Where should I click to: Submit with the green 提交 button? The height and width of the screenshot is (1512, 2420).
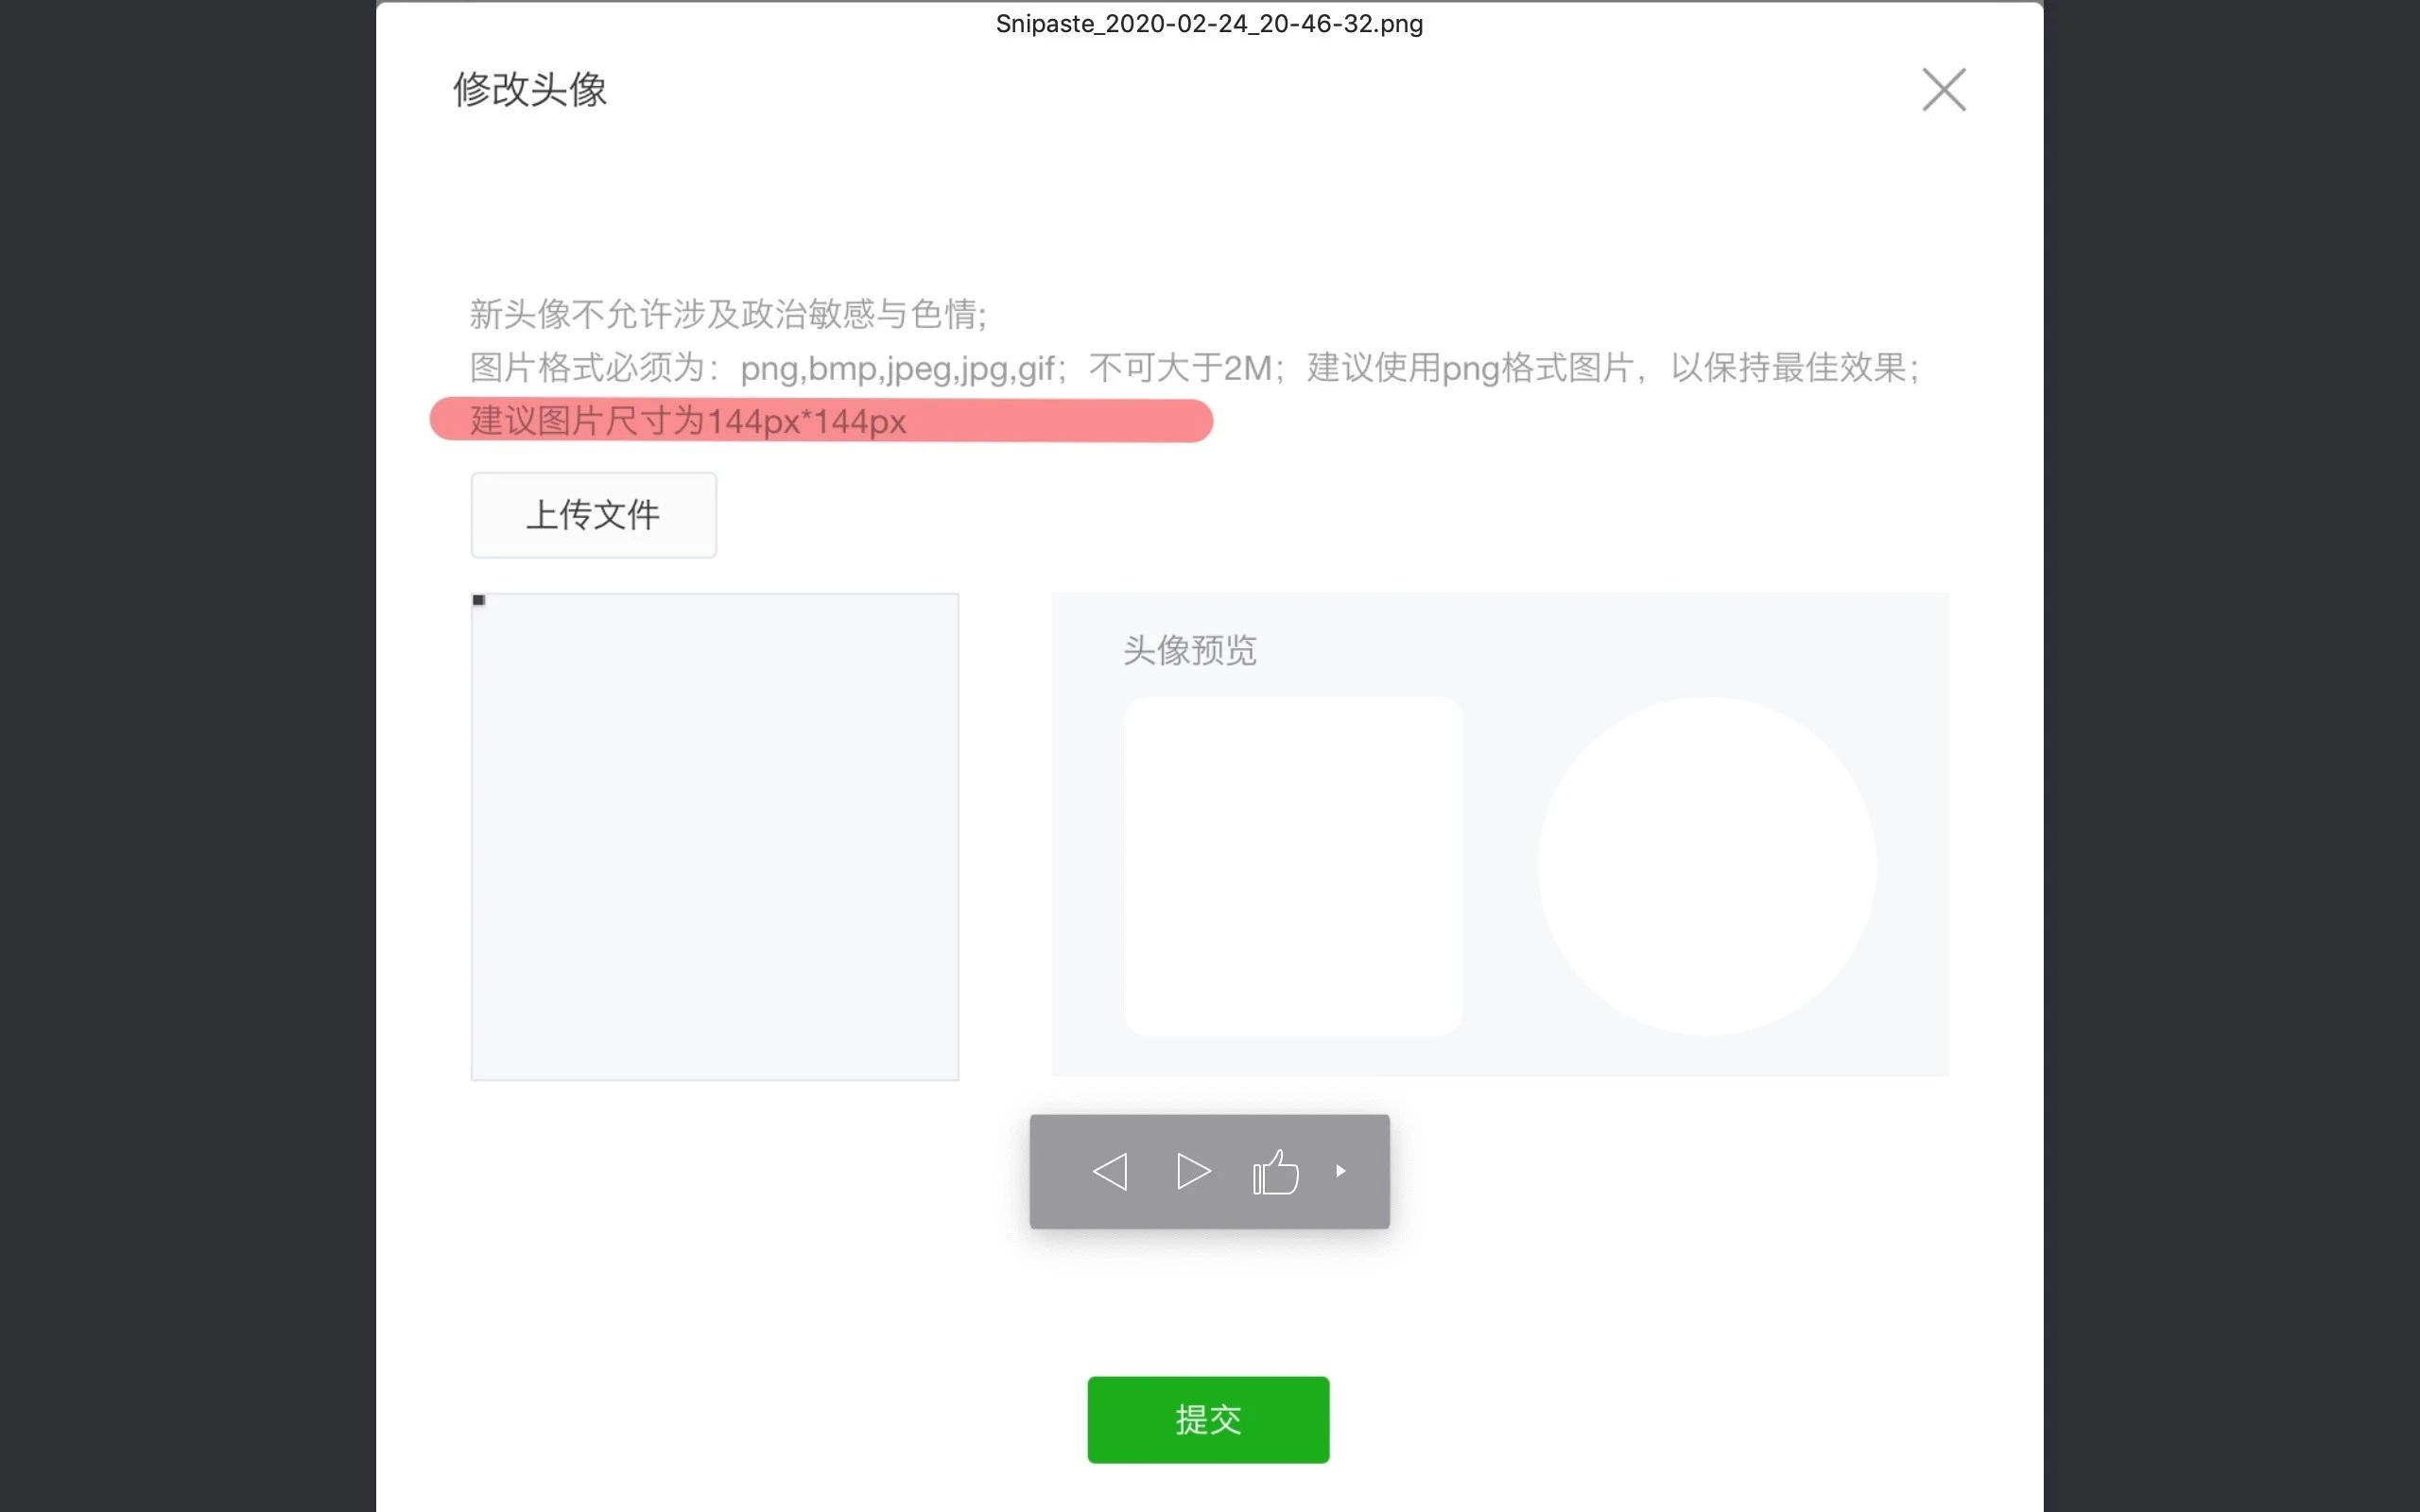pos(1208,1419)
